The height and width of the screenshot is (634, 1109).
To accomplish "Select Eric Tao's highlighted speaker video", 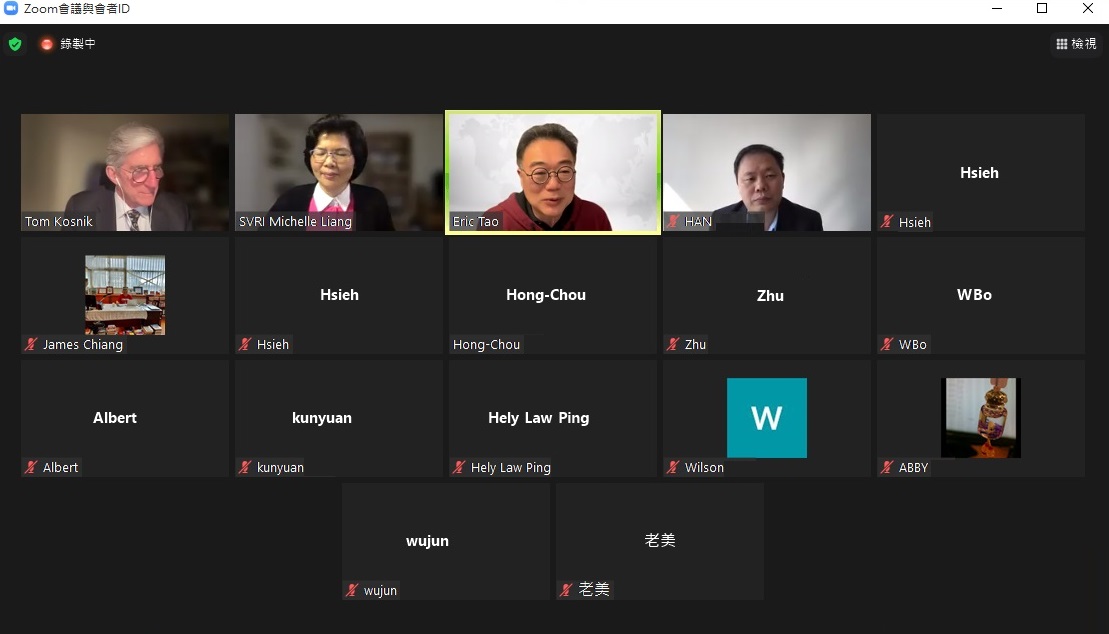I will click(553, 173).
